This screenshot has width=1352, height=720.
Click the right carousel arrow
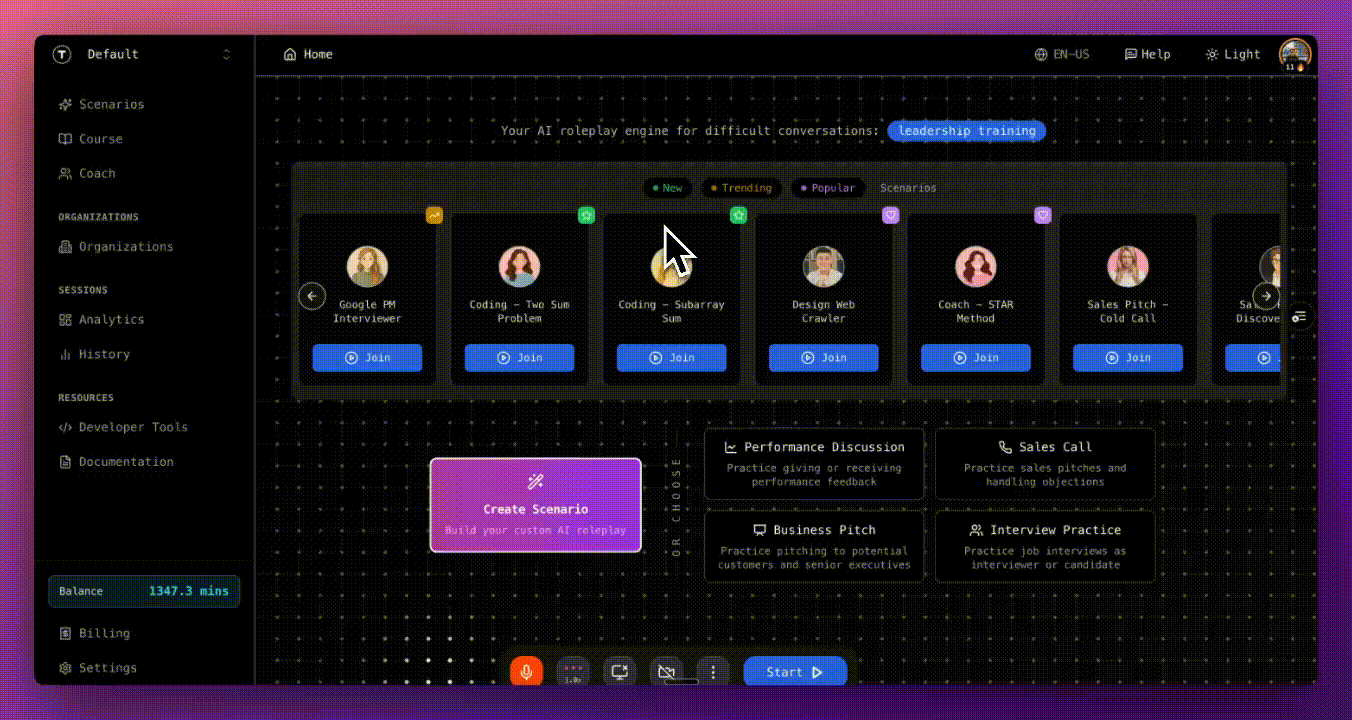pyautogui.click(x=1266, y=296)
